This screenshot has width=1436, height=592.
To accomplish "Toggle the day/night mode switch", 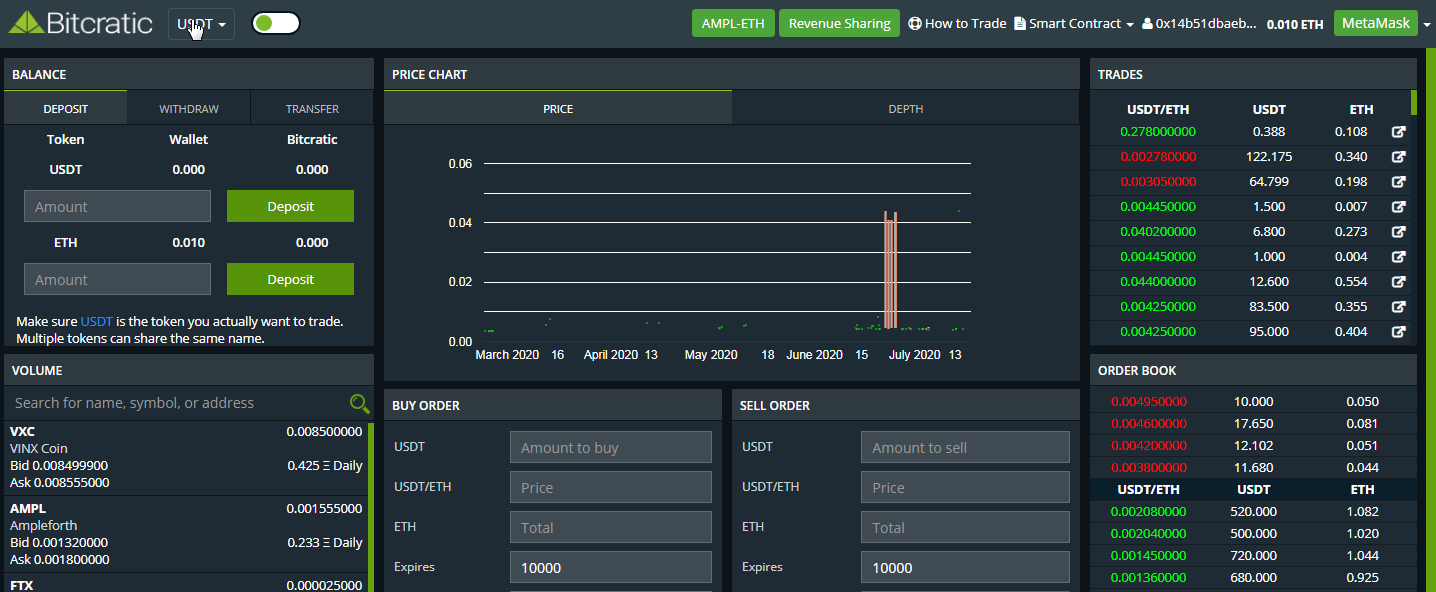I will 276,23.
